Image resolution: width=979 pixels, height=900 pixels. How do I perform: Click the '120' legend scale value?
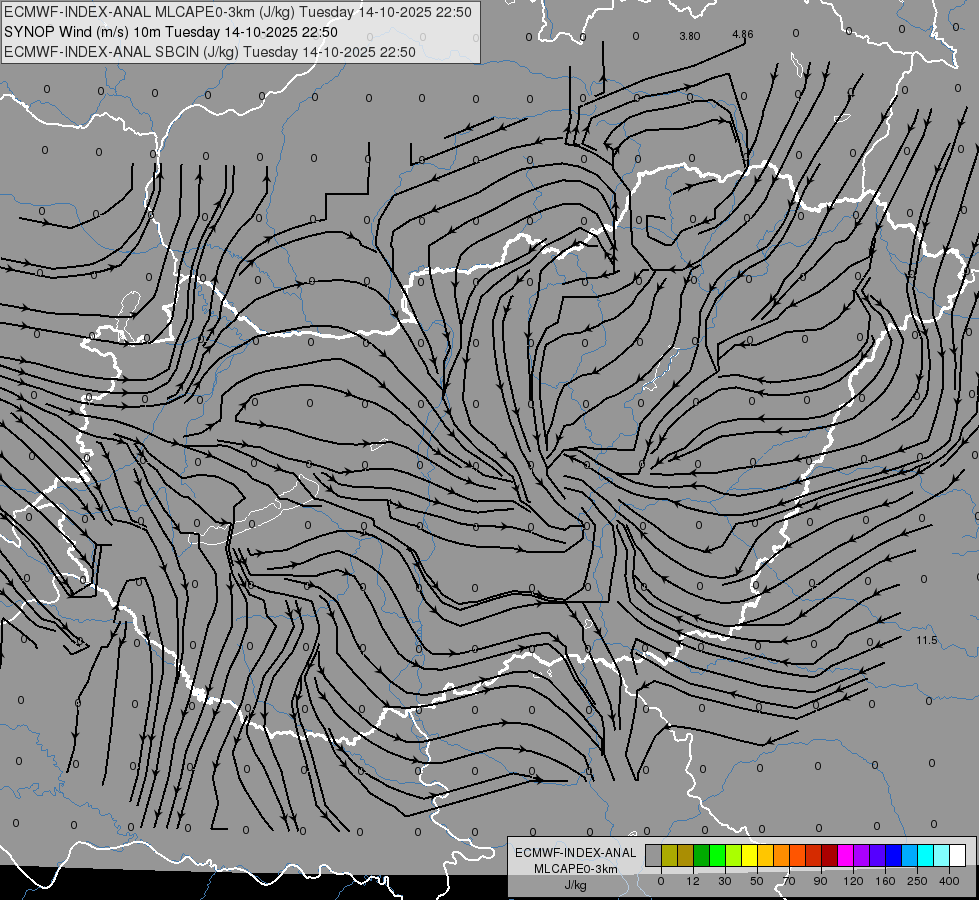tap(853, 881)
